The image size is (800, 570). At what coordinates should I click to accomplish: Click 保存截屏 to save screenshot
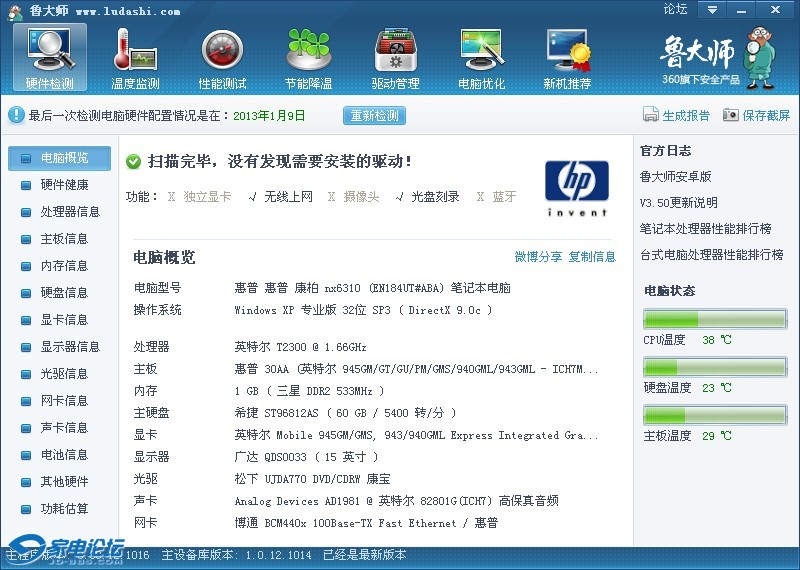click(x=756, y=115)
